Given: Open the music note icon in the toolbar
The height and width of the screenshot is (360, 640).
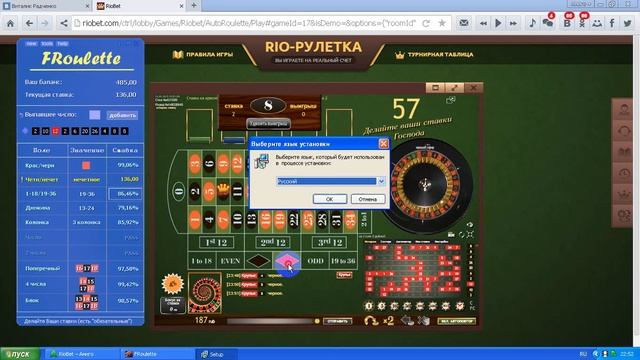Looking at the screenshot, I should click(532, 23).
